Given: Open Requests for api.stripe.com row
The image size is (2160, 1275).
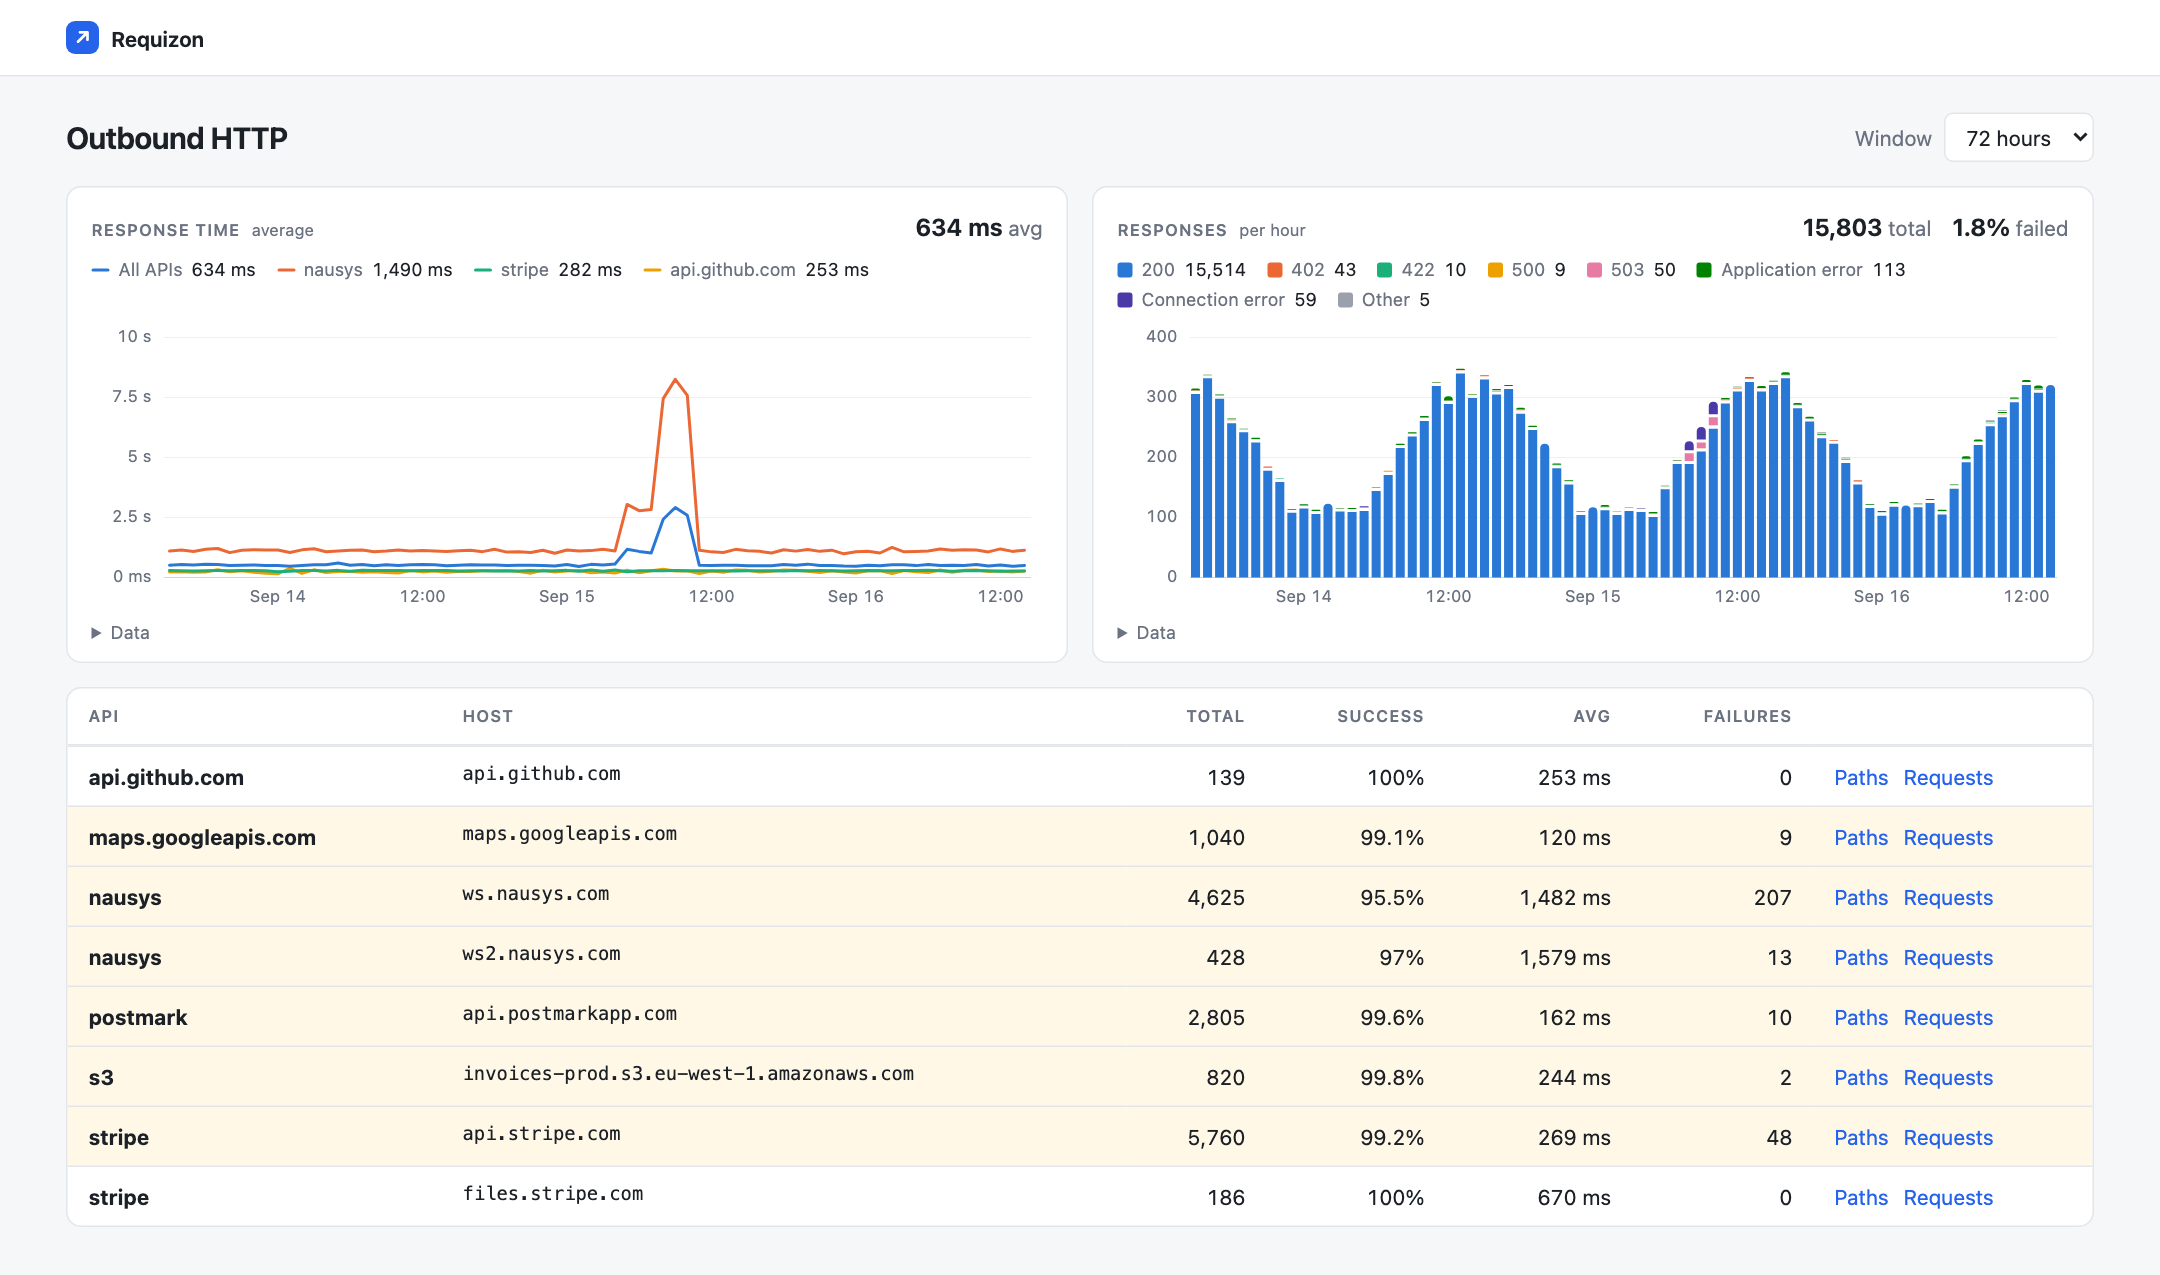Looking at the screenshot, I should point(1948,1138).
